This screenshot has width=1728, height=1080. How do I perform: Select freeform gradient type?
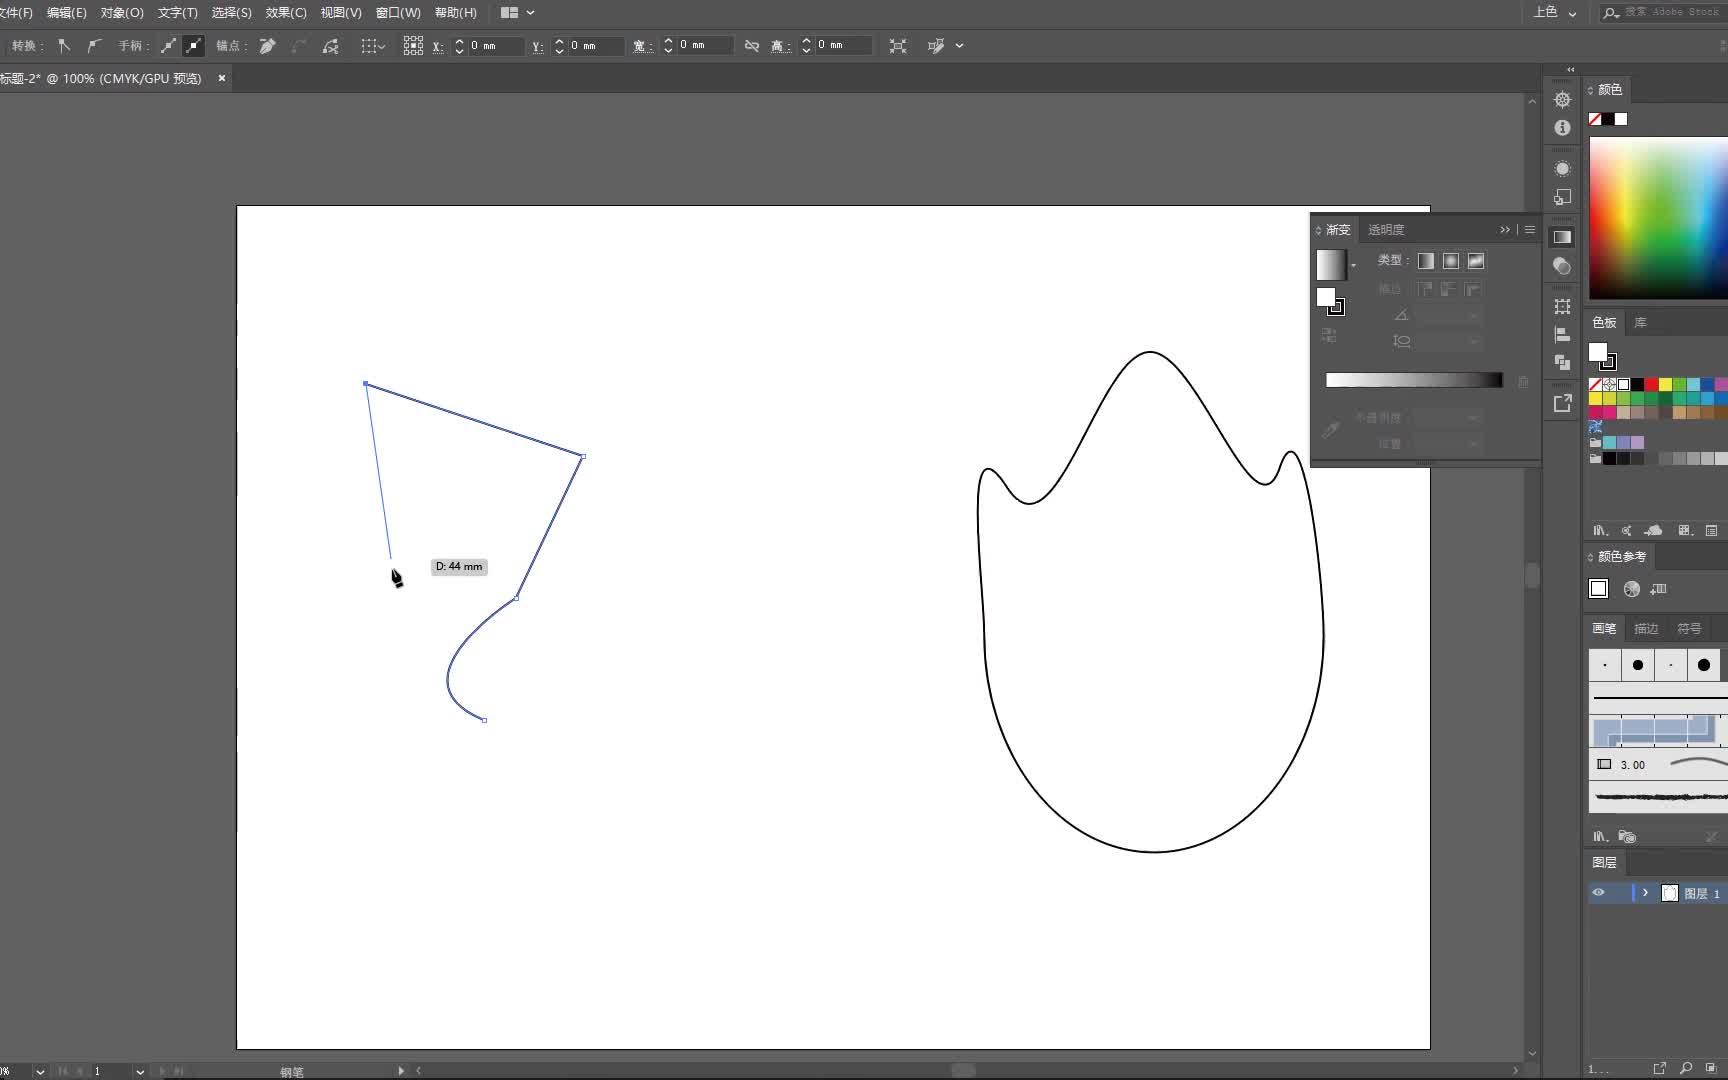(x=1476, y=261)
